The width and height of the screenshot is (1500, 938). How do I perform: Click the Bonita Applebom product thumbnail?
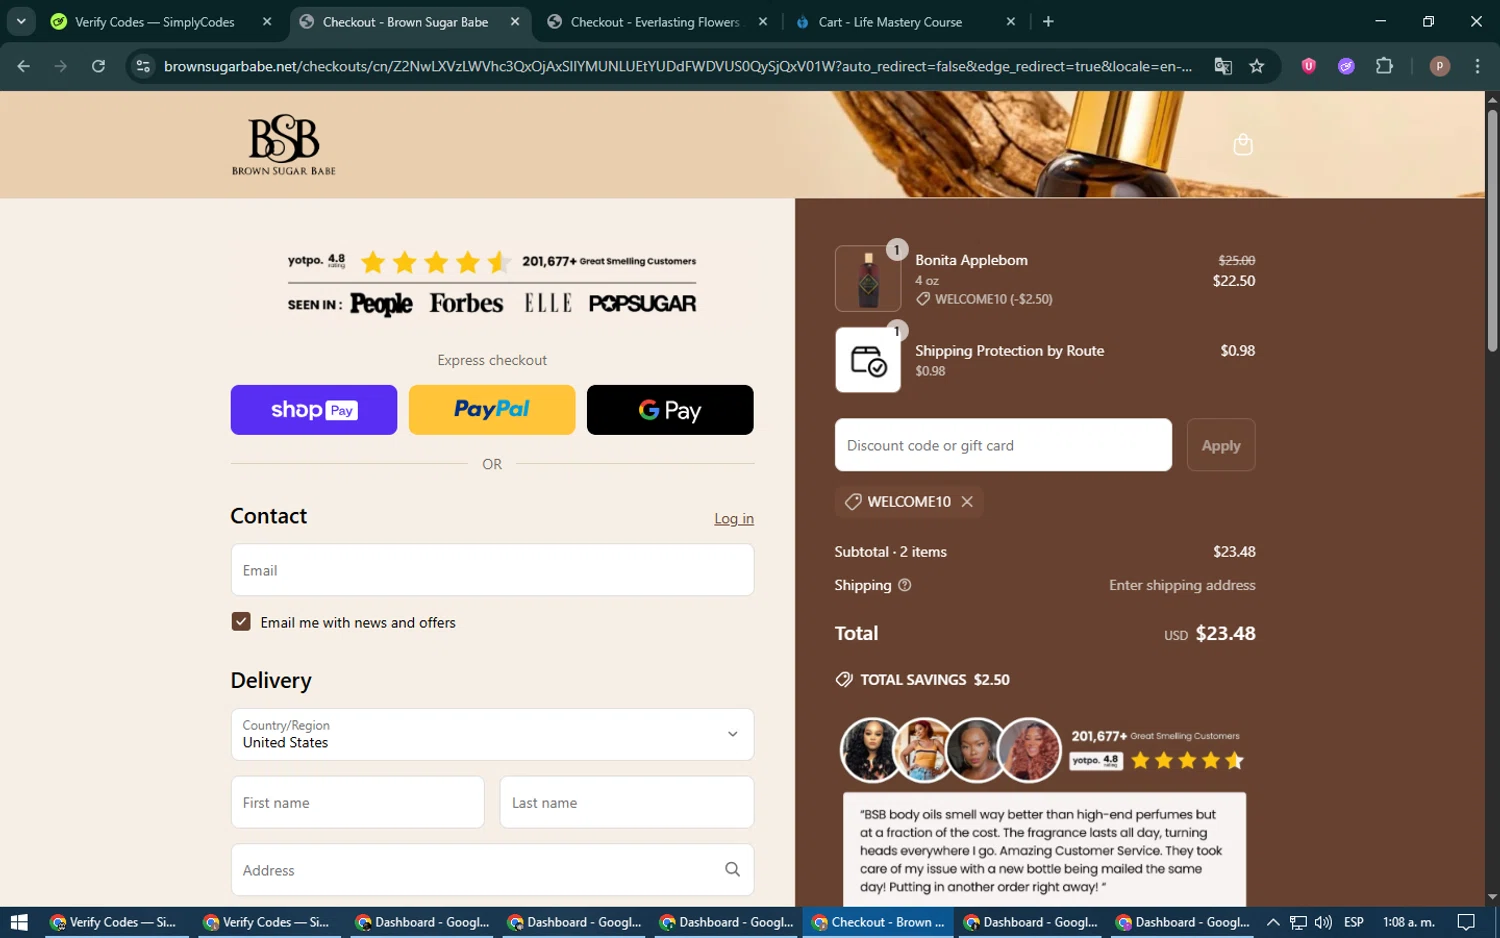pyautogui.click(x=868, y=279)
